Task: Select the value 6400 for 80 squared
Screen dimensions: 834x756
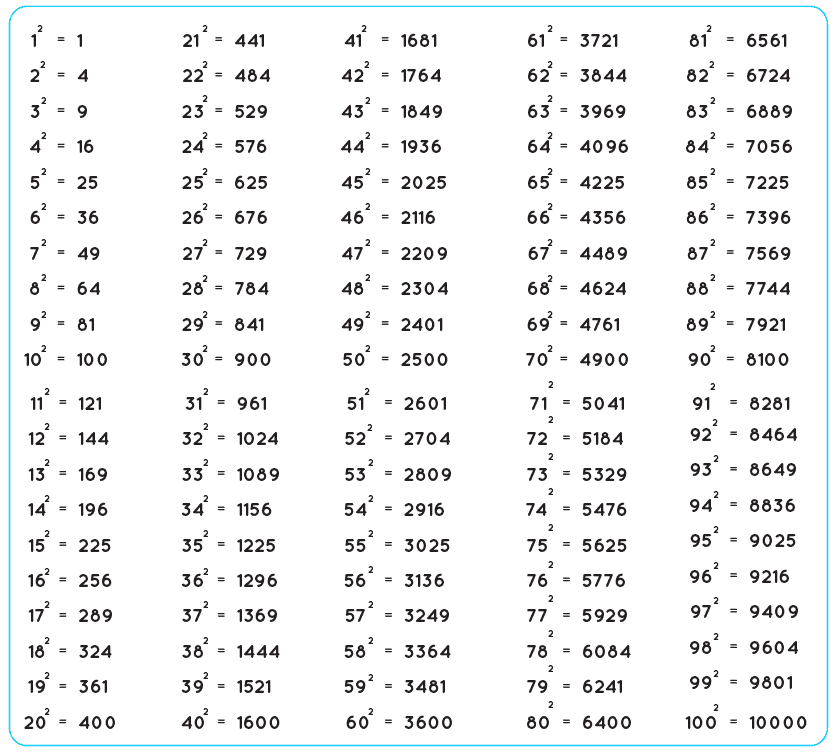Action: pos(607,722)
